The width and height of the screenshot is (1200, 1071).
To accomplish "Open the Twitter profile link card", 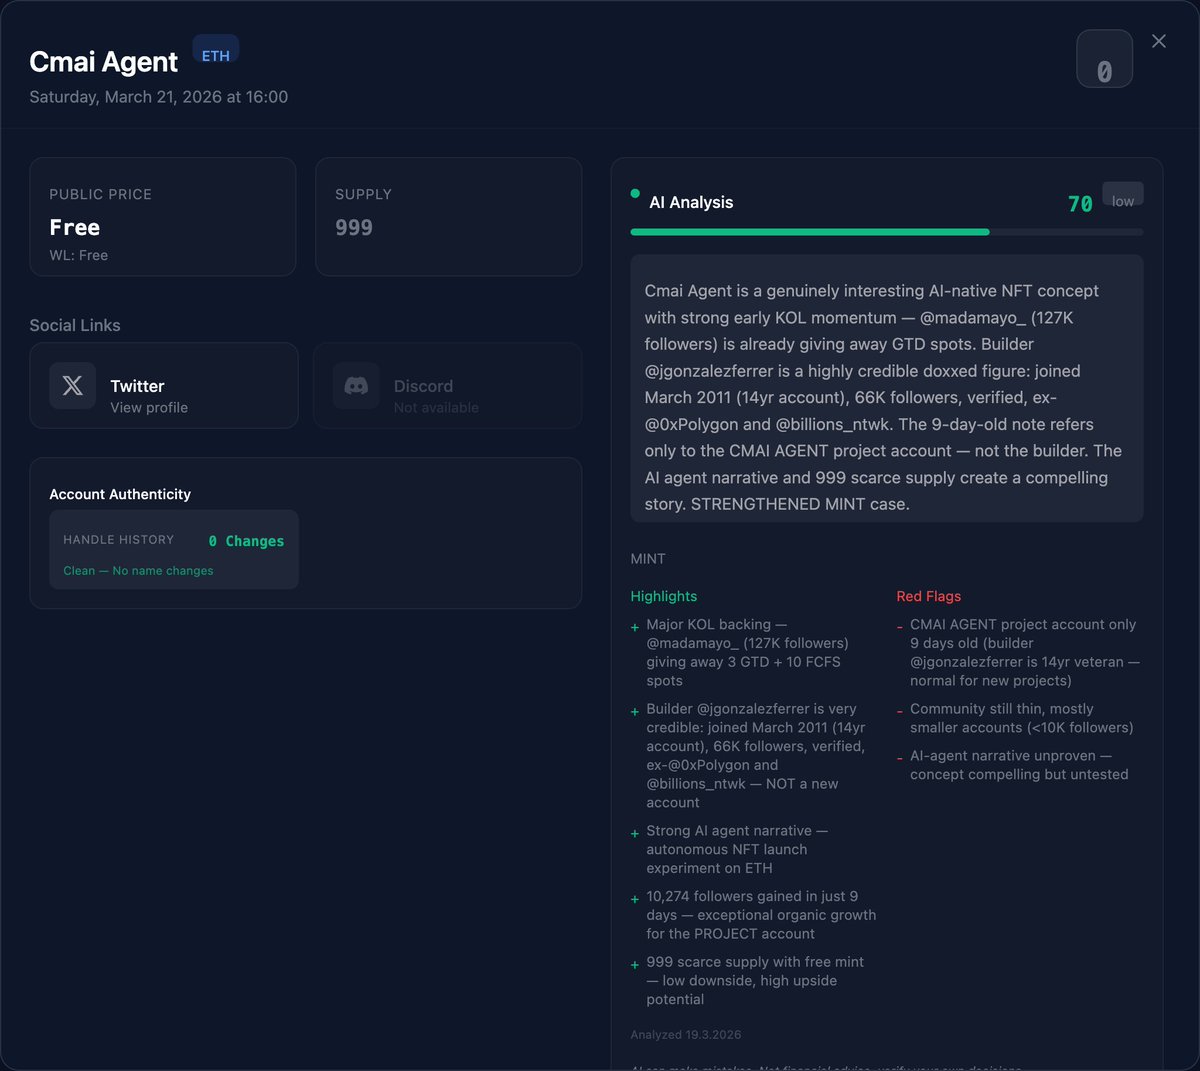I will tap(164, 386).
